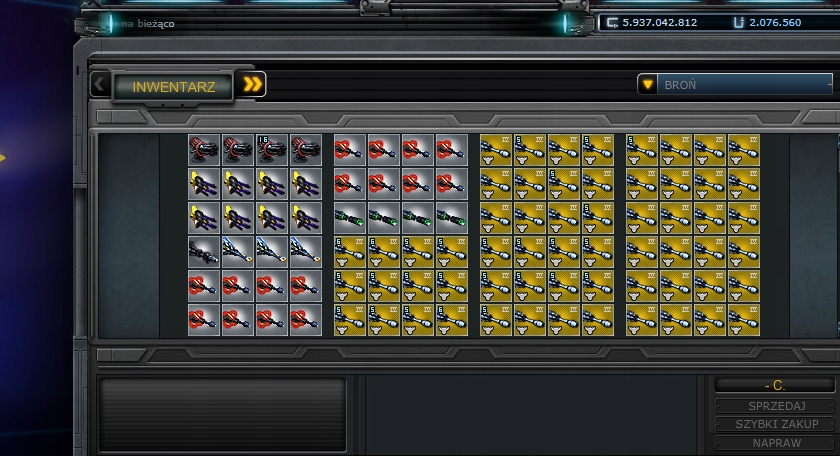
Task: Click the uridium currency icon
Action: tap(739, 23)
